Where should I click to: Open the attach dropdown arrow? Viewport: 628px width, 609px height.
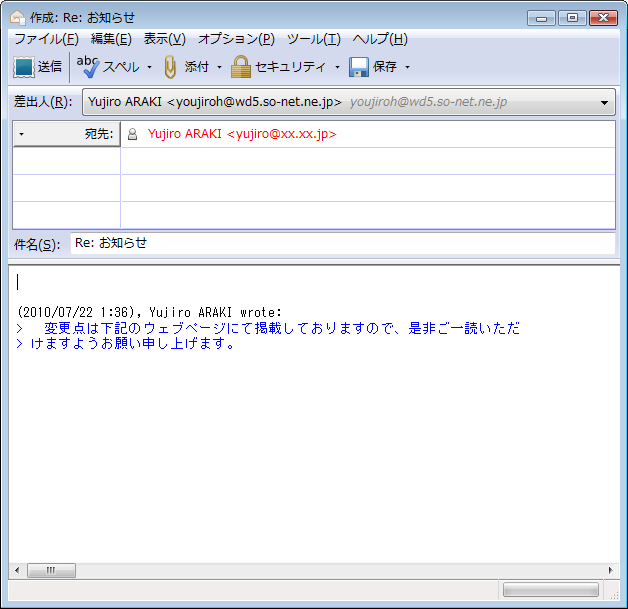click(x=219, y=67)
